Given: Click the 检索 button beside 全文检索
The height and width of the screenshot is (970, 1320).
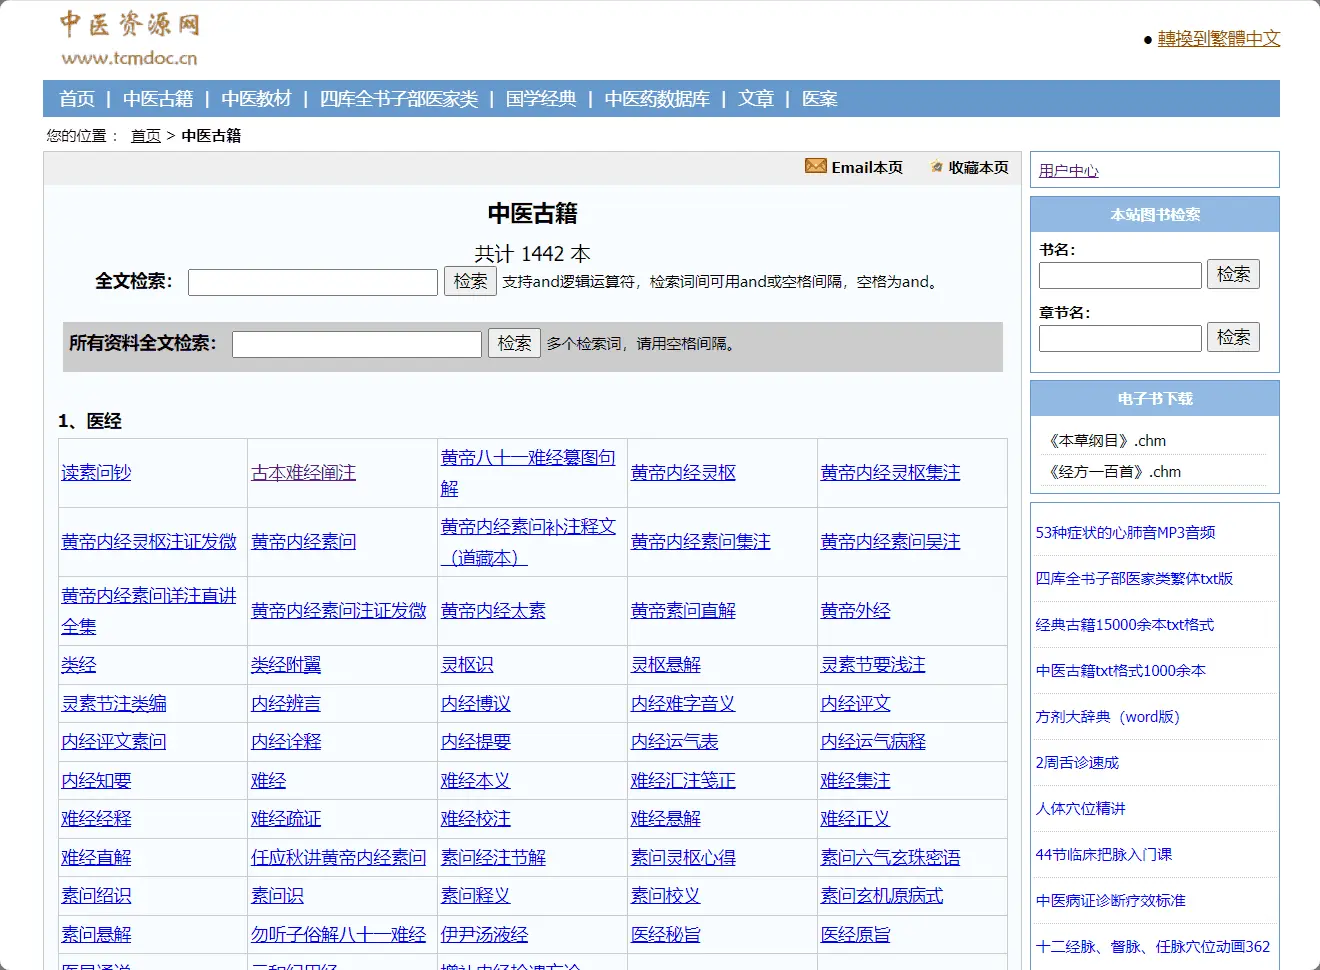Looking at the screenshot, I should pos(470,281).
